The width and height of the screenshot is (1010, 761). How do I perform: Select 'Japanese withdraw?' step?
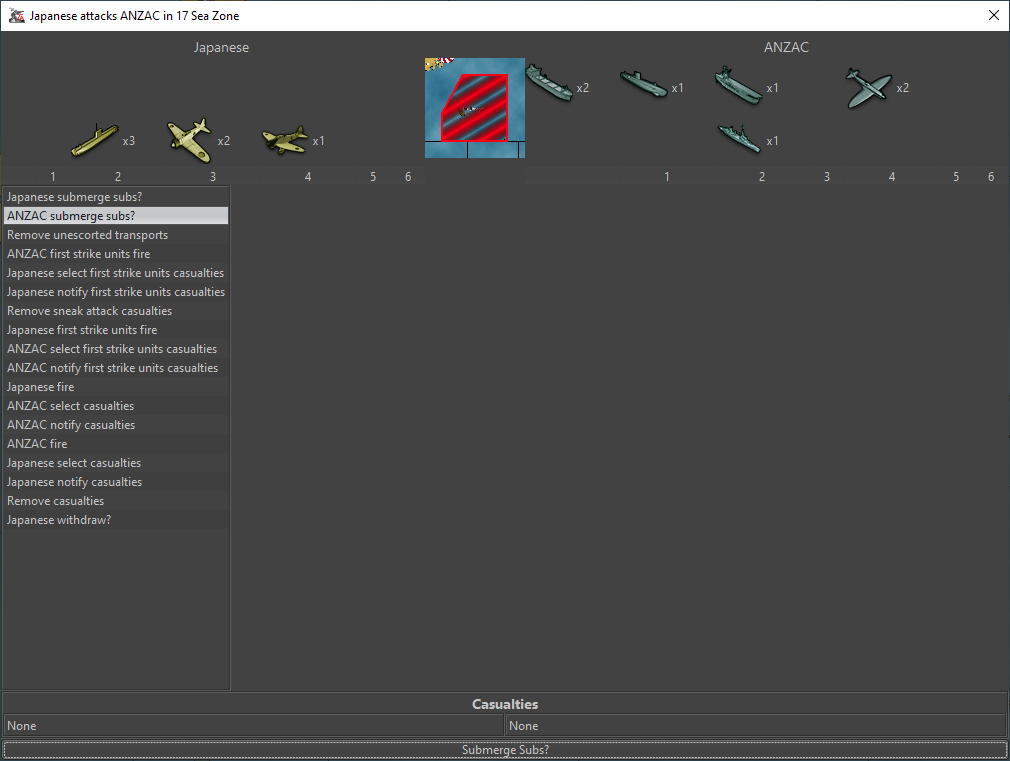[116, 520]
